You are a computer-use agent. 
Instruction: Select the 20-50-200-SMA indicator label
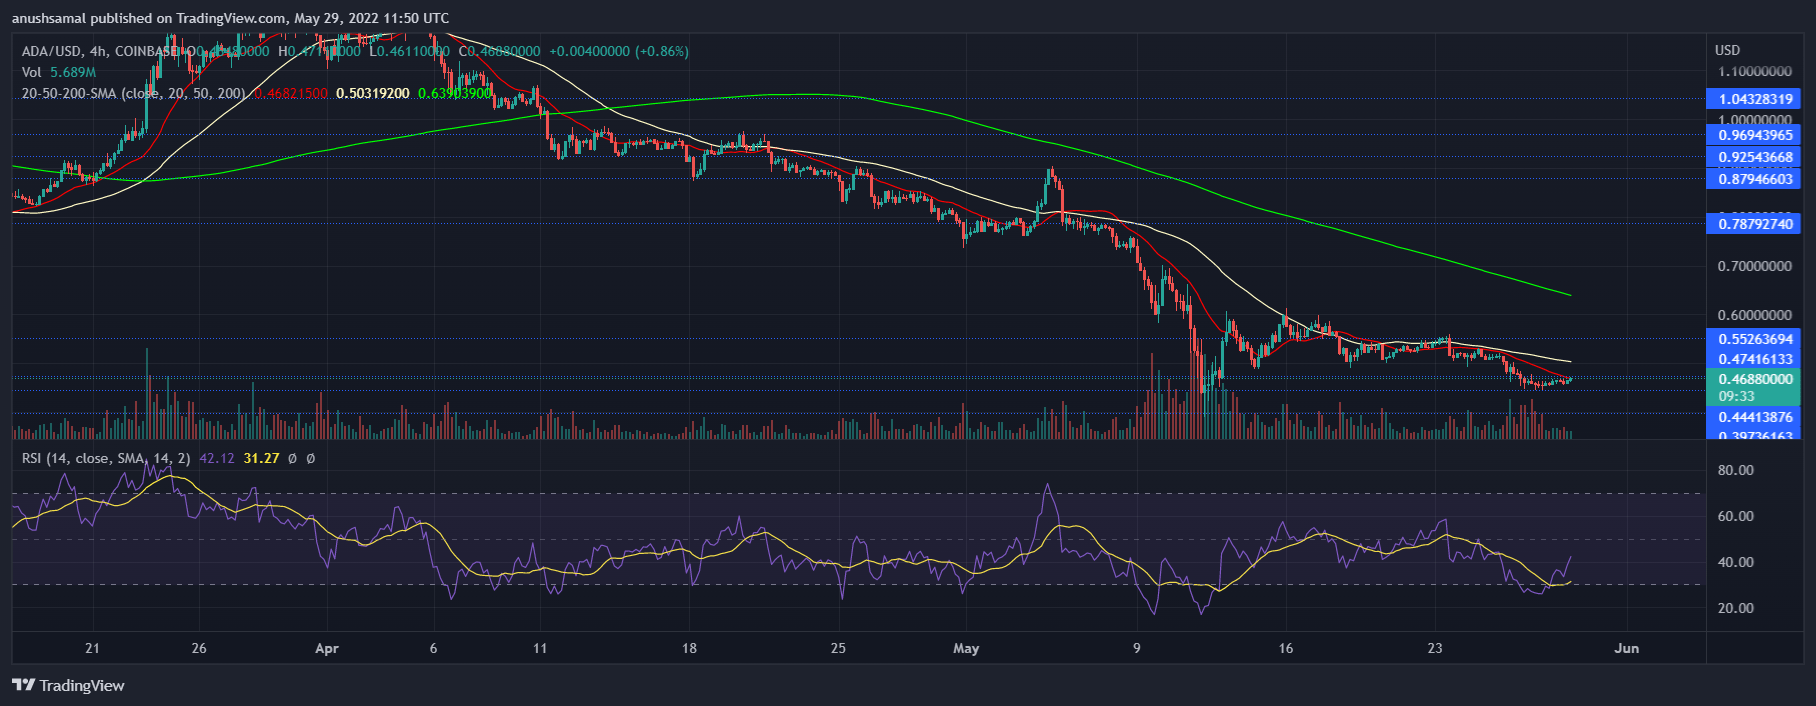tap(135, 93)
